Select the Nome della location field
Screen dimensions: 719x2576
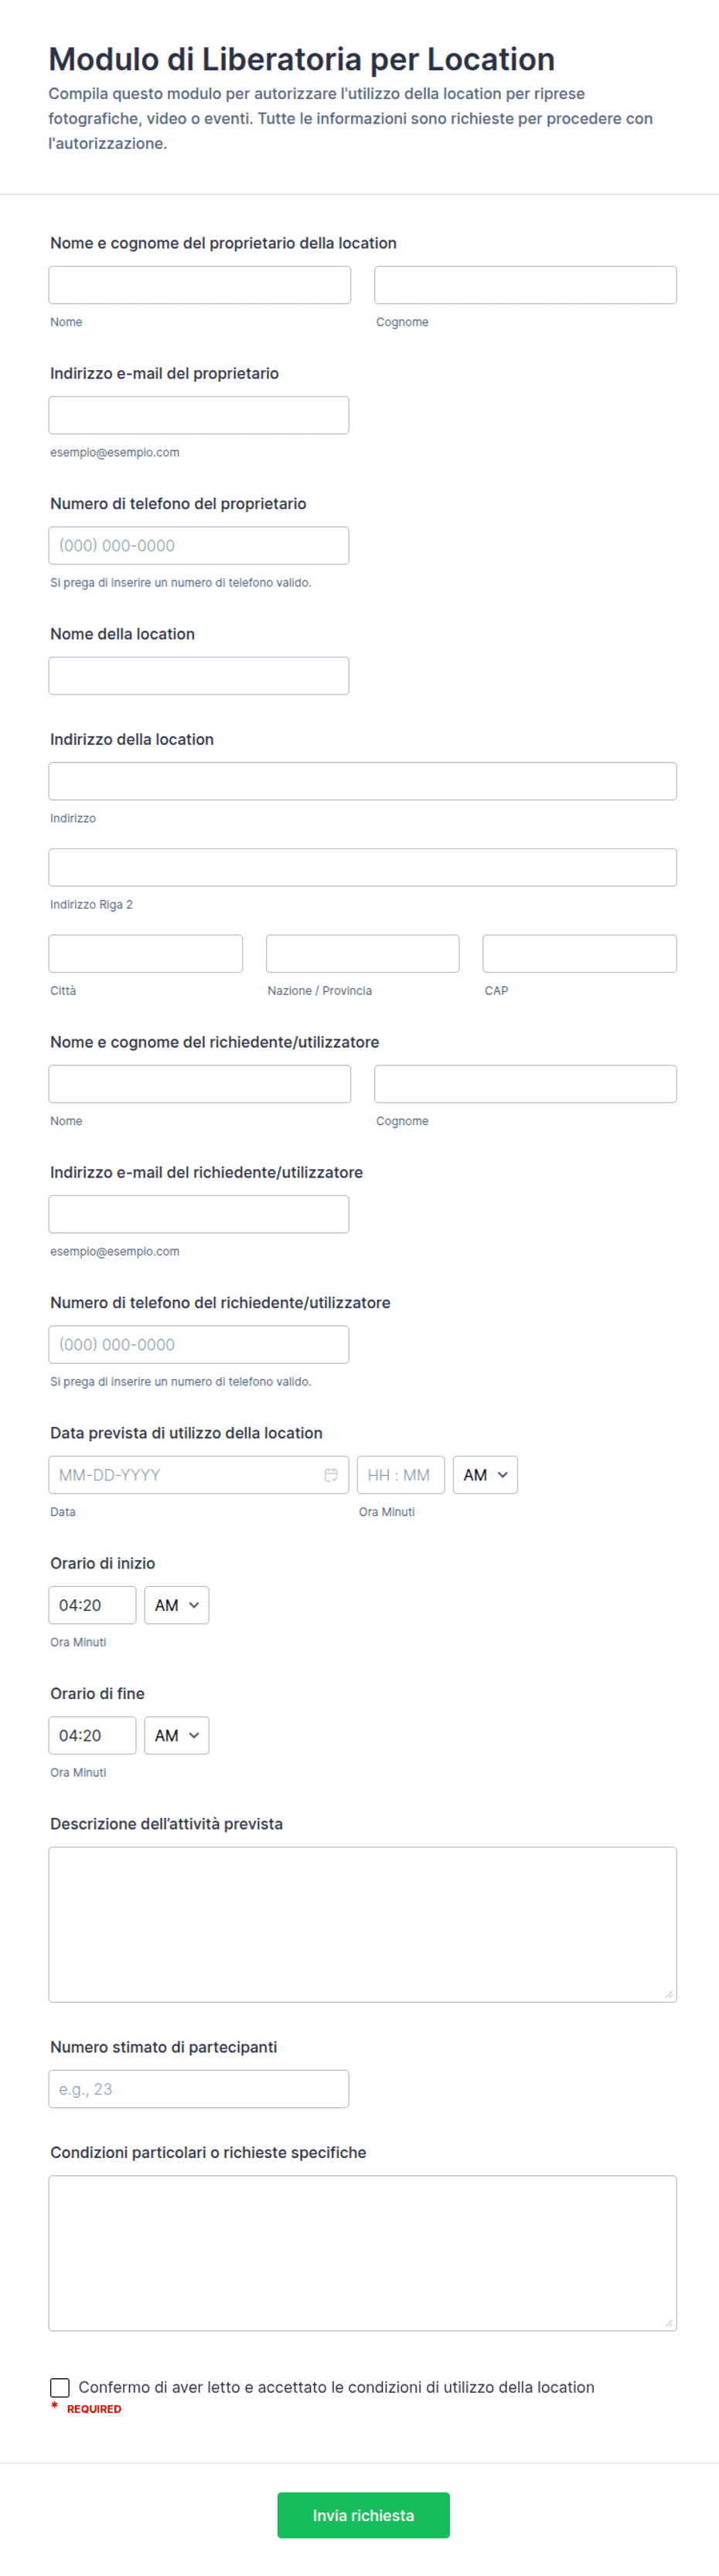[x=199, y=675]
